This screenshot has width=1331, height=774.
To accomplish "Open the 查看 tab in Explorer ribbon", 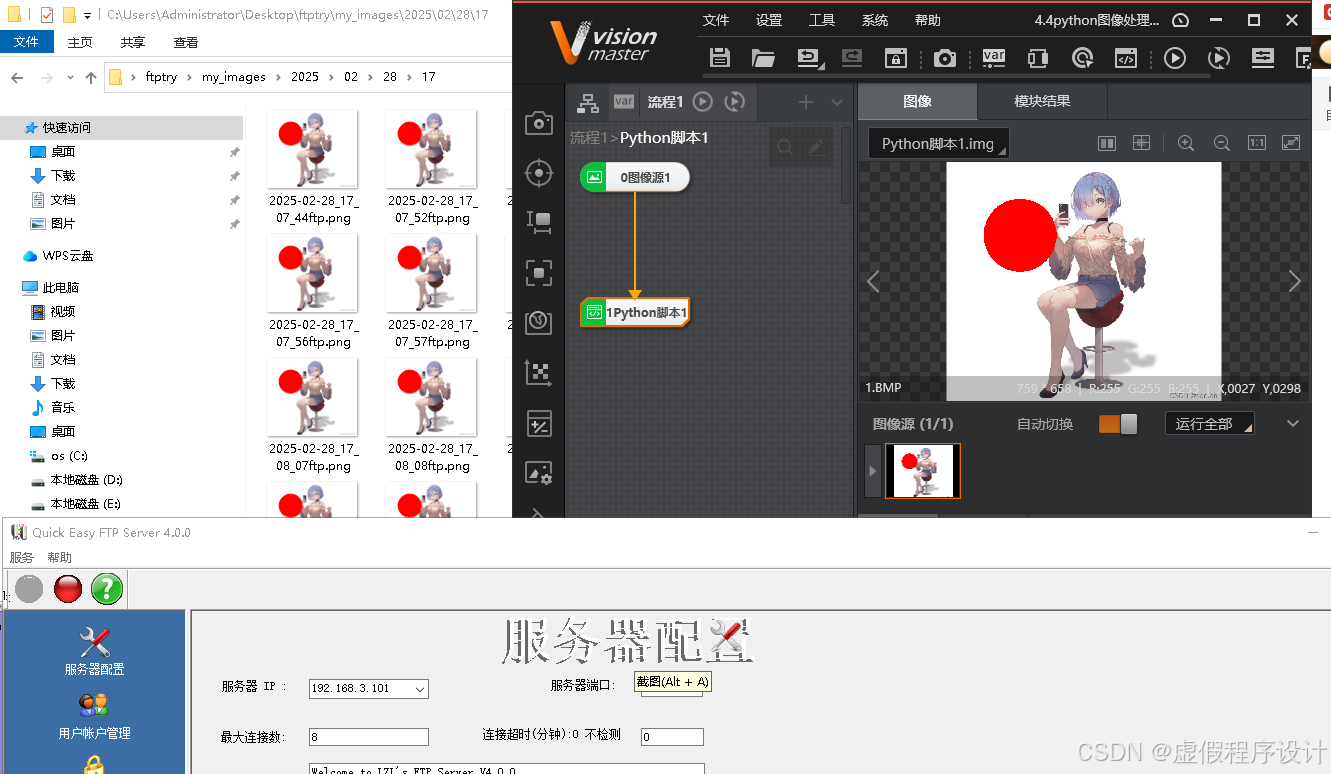I will tap(186, 42).
